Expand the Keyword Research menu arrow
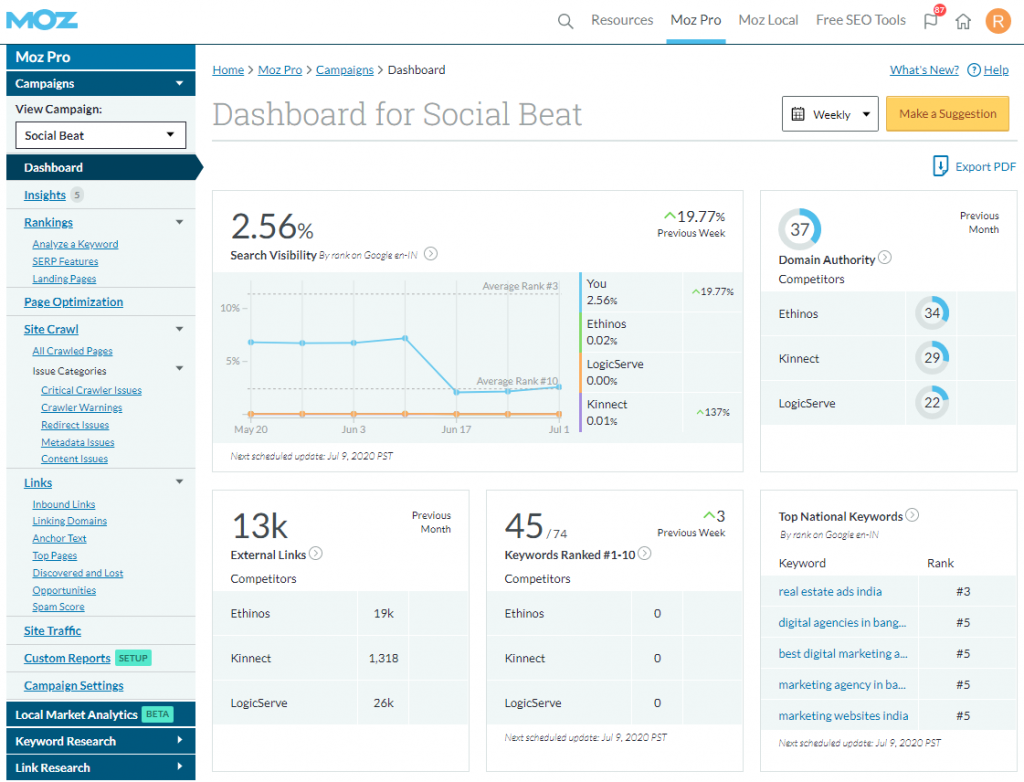Screen dimensions: 1024x782 point(180,740)
